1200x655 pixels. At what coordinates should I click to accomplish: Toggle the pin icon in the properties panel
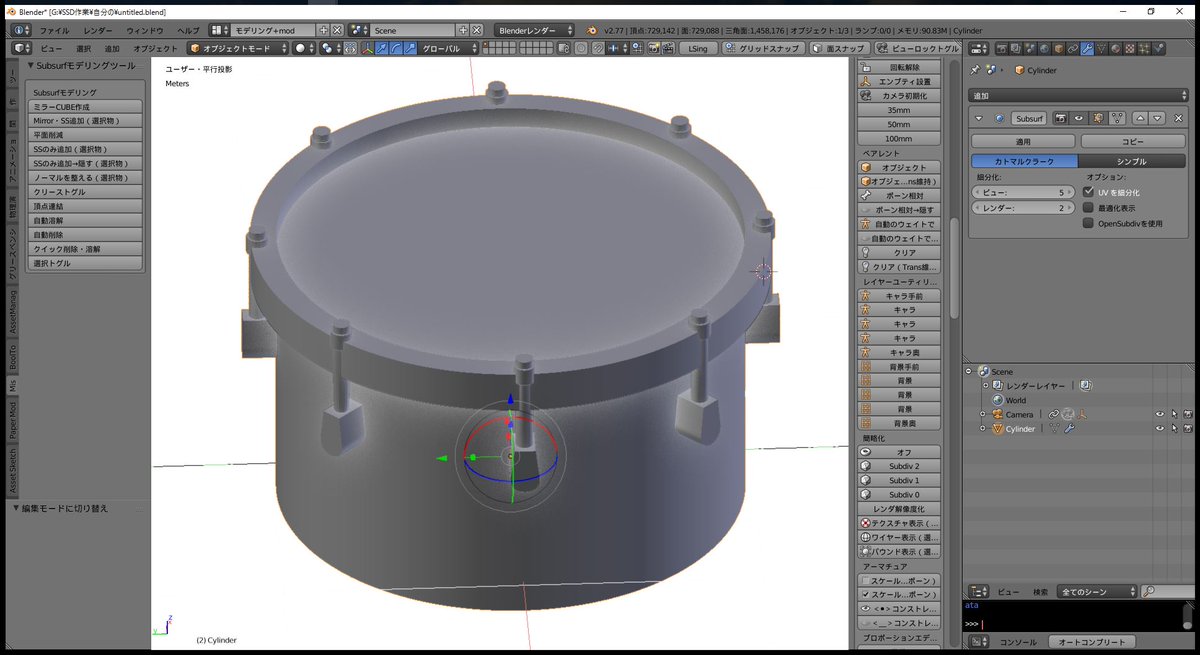[x=975, y=69]
